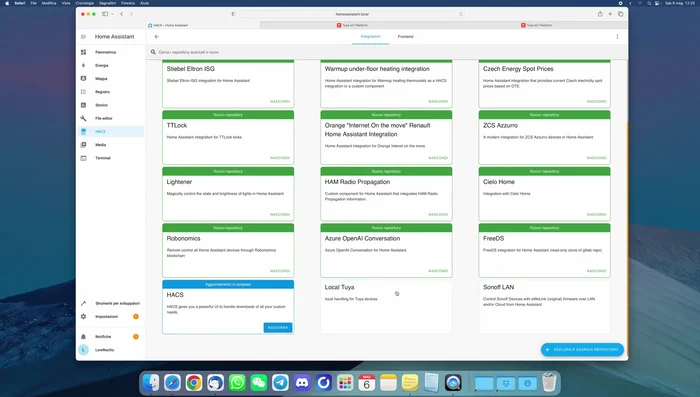Hide the Cielo Home repository
The width and height of the screenshot is (700, 397).
(596, 214)
